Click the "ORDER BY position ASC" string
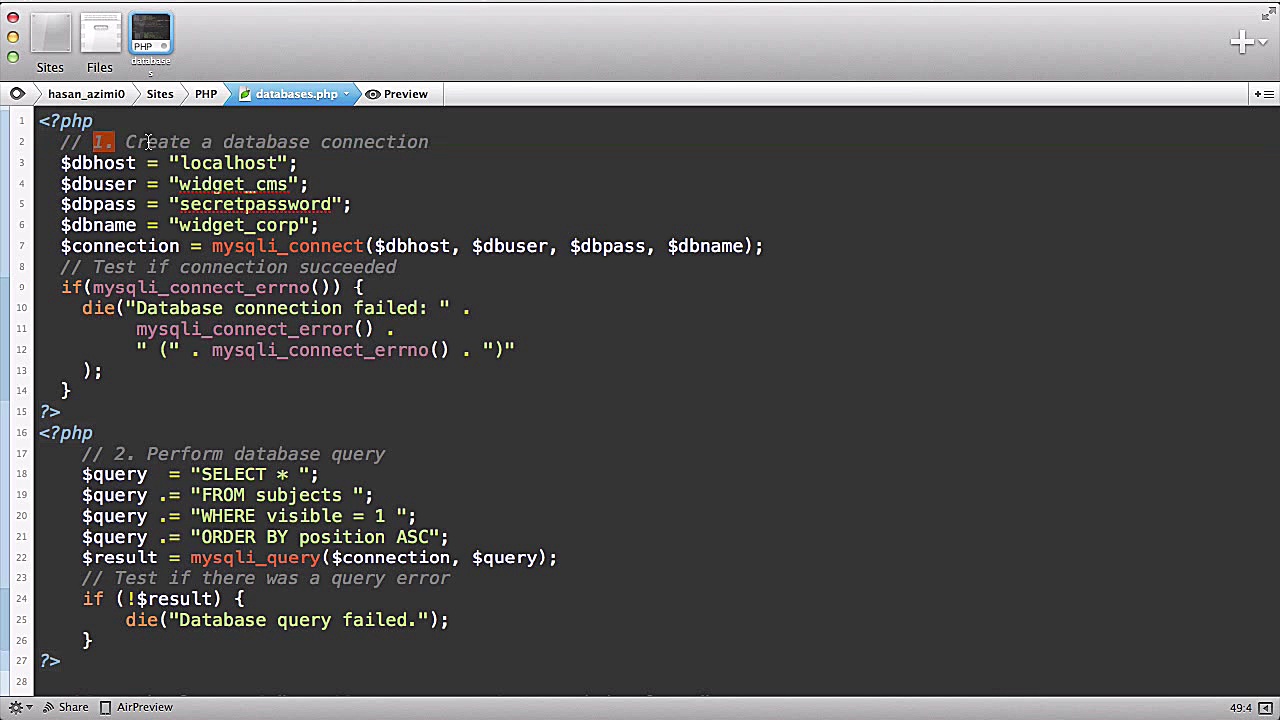The width and height of the screenshot is (1280, 720). pos(314,537)
